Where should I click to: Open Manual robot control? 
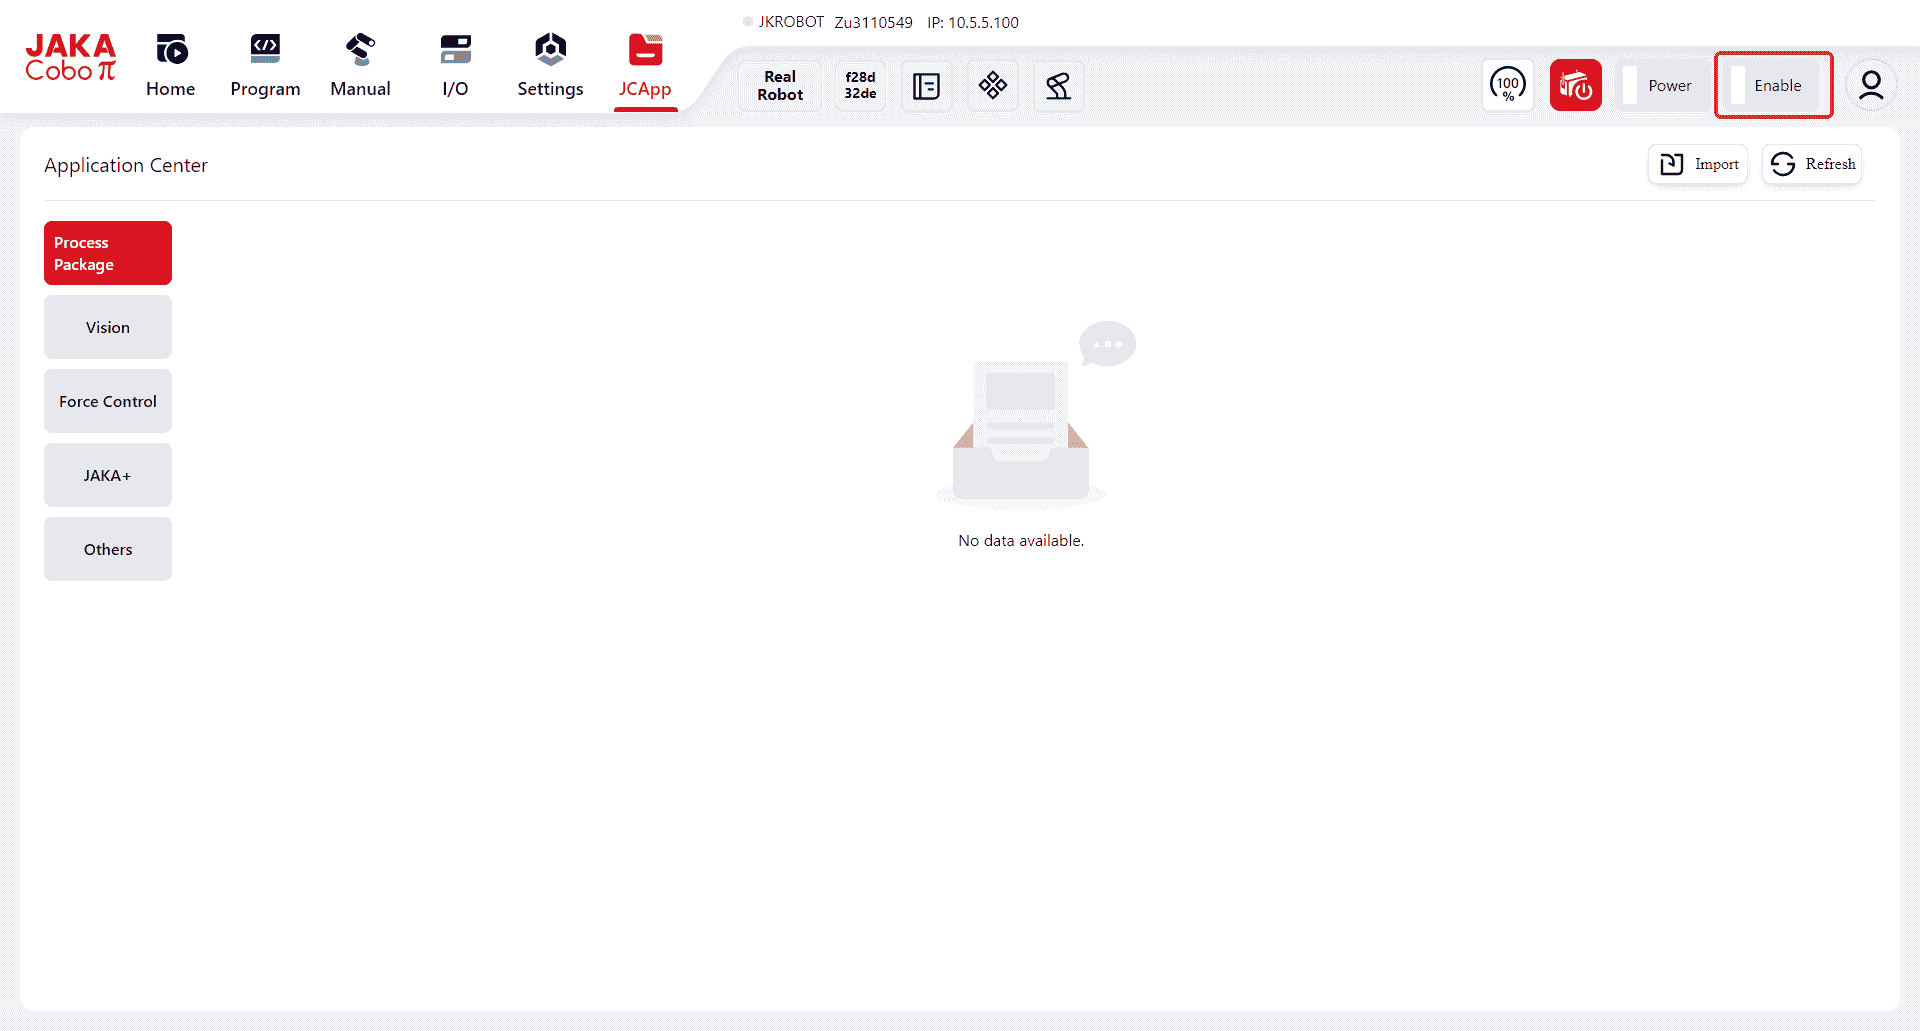pyautogui.click(x=360, y=66)
